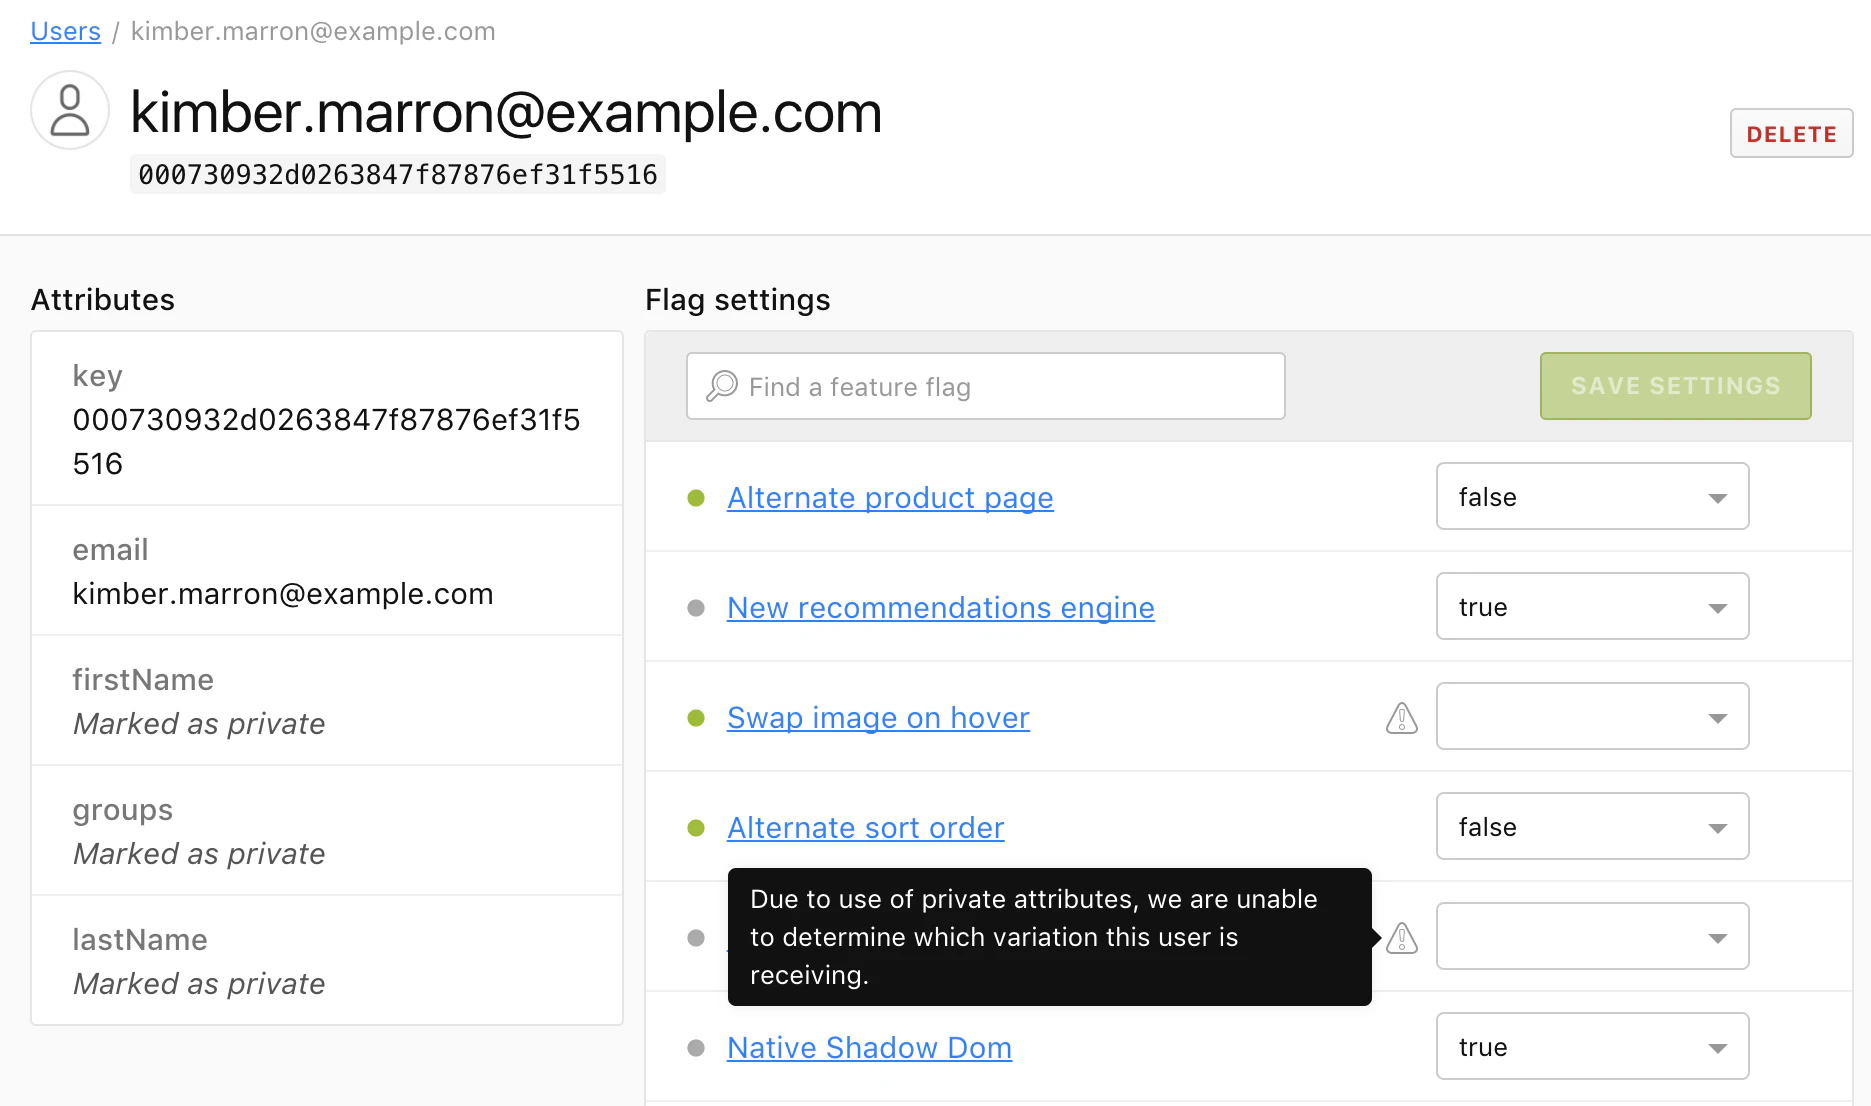Click green status dot beside Alternate sort order

pos(696,828)
